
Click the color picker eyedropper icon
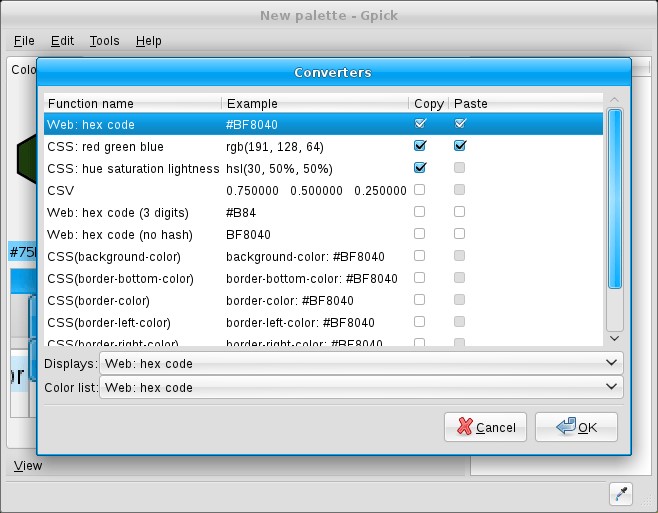coord(620,492)
